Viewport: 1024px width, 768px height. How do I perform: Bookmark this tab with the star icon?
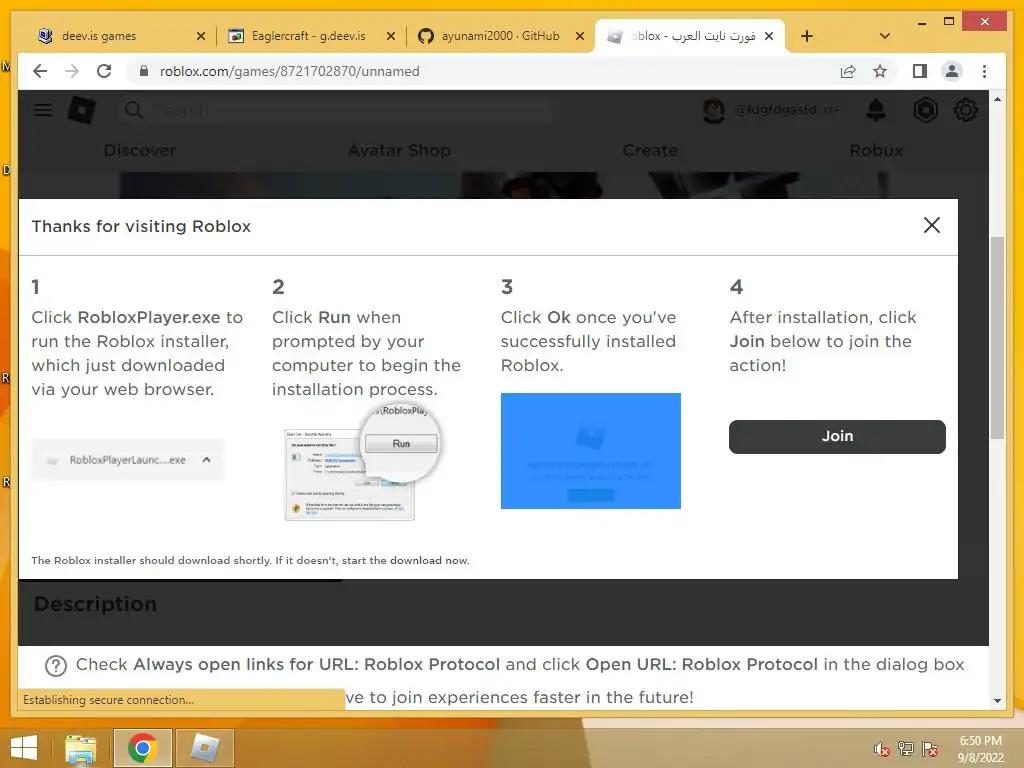tap(880, 71)
